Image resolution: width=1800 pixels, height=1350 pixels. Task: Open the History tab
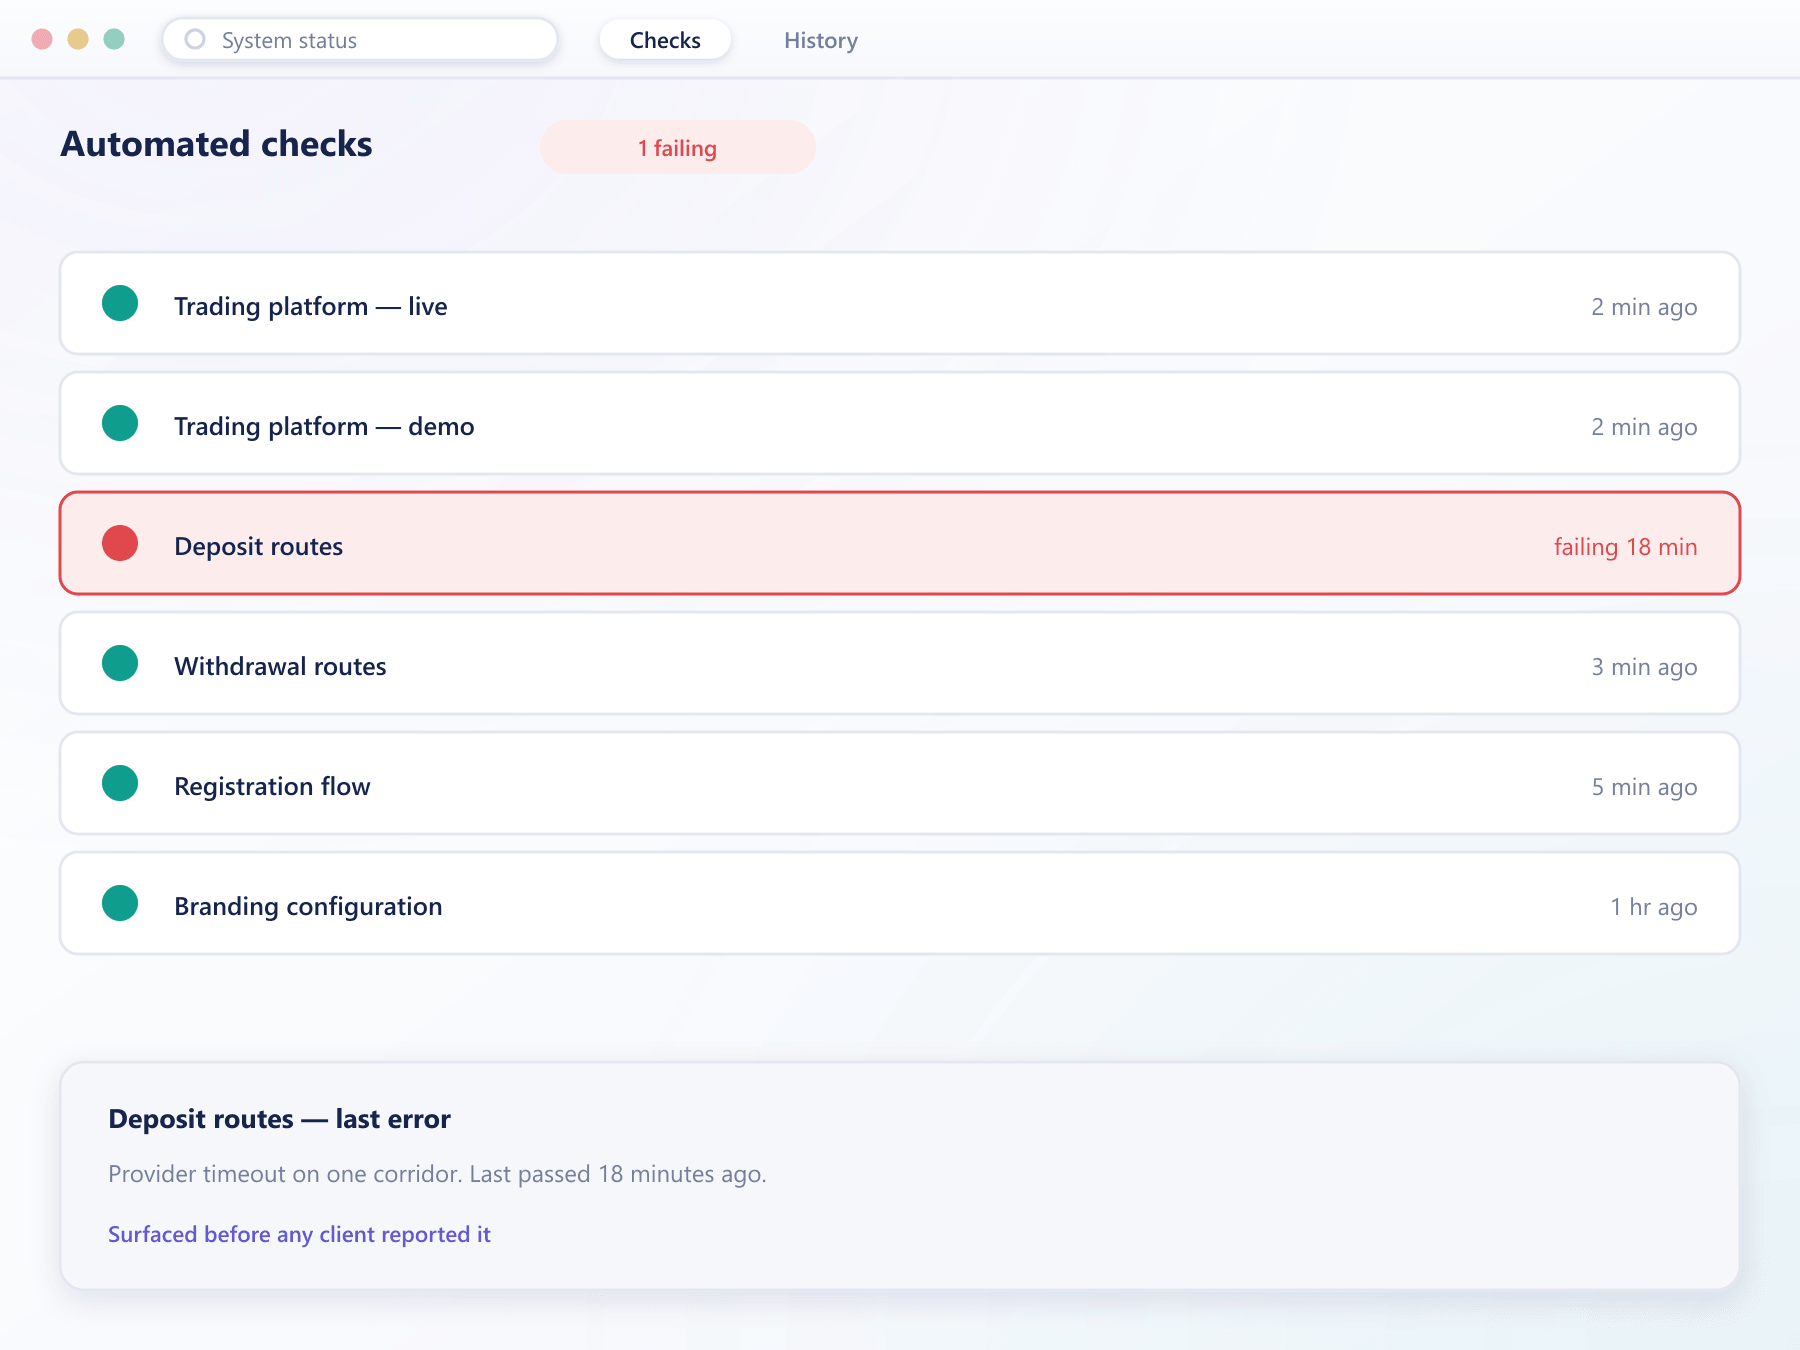821,40
